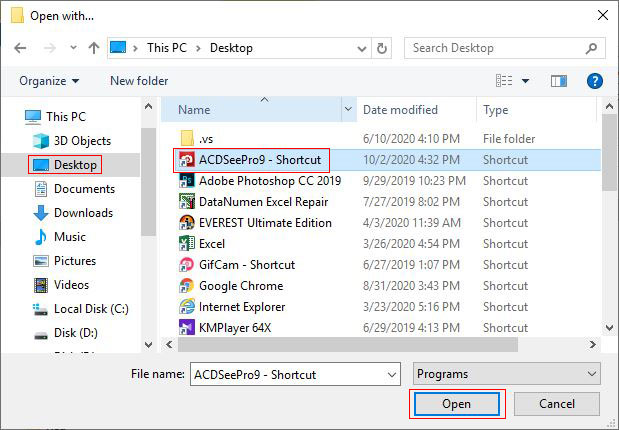Open the Programs file type dropdown
Image resolution: width=619 pixels, height=430 pixels.
tap(506, 374)
